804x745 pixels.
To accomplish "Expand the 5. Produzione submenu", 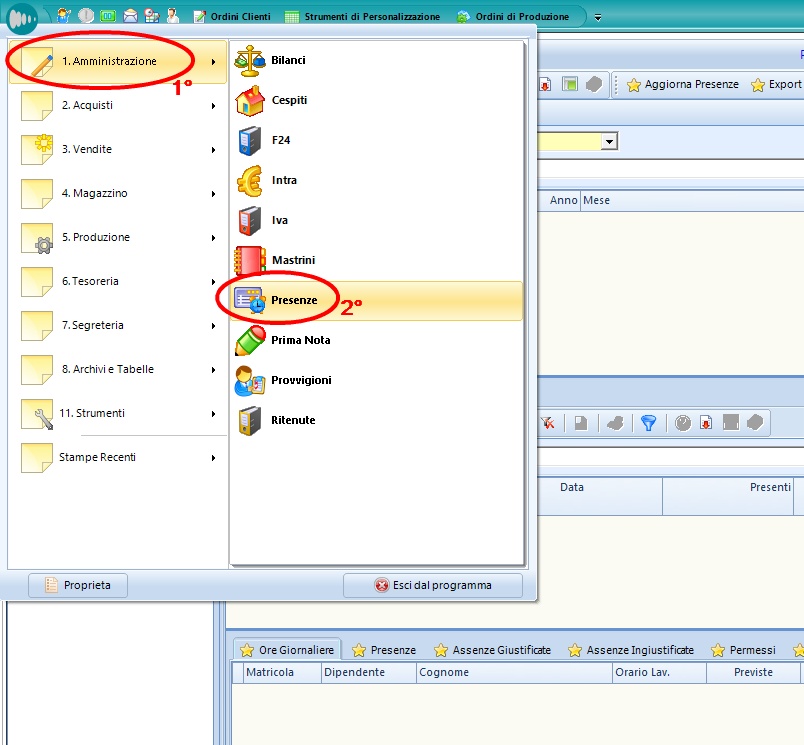I will (118, 237).
